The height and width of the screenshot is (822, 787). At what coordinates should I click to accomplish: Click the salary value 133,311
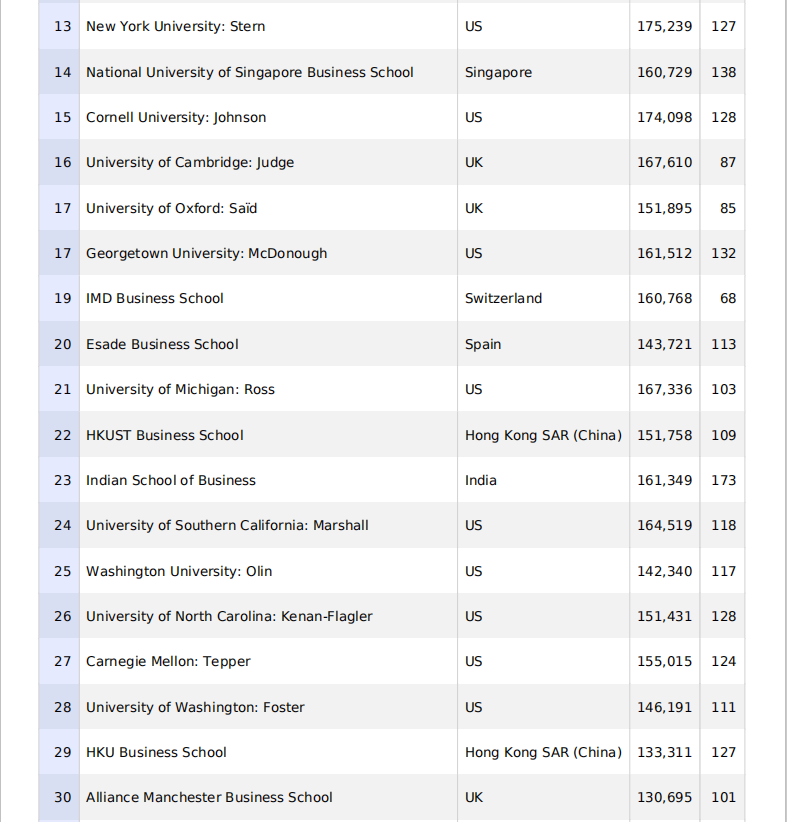click(x=664, y=753)
